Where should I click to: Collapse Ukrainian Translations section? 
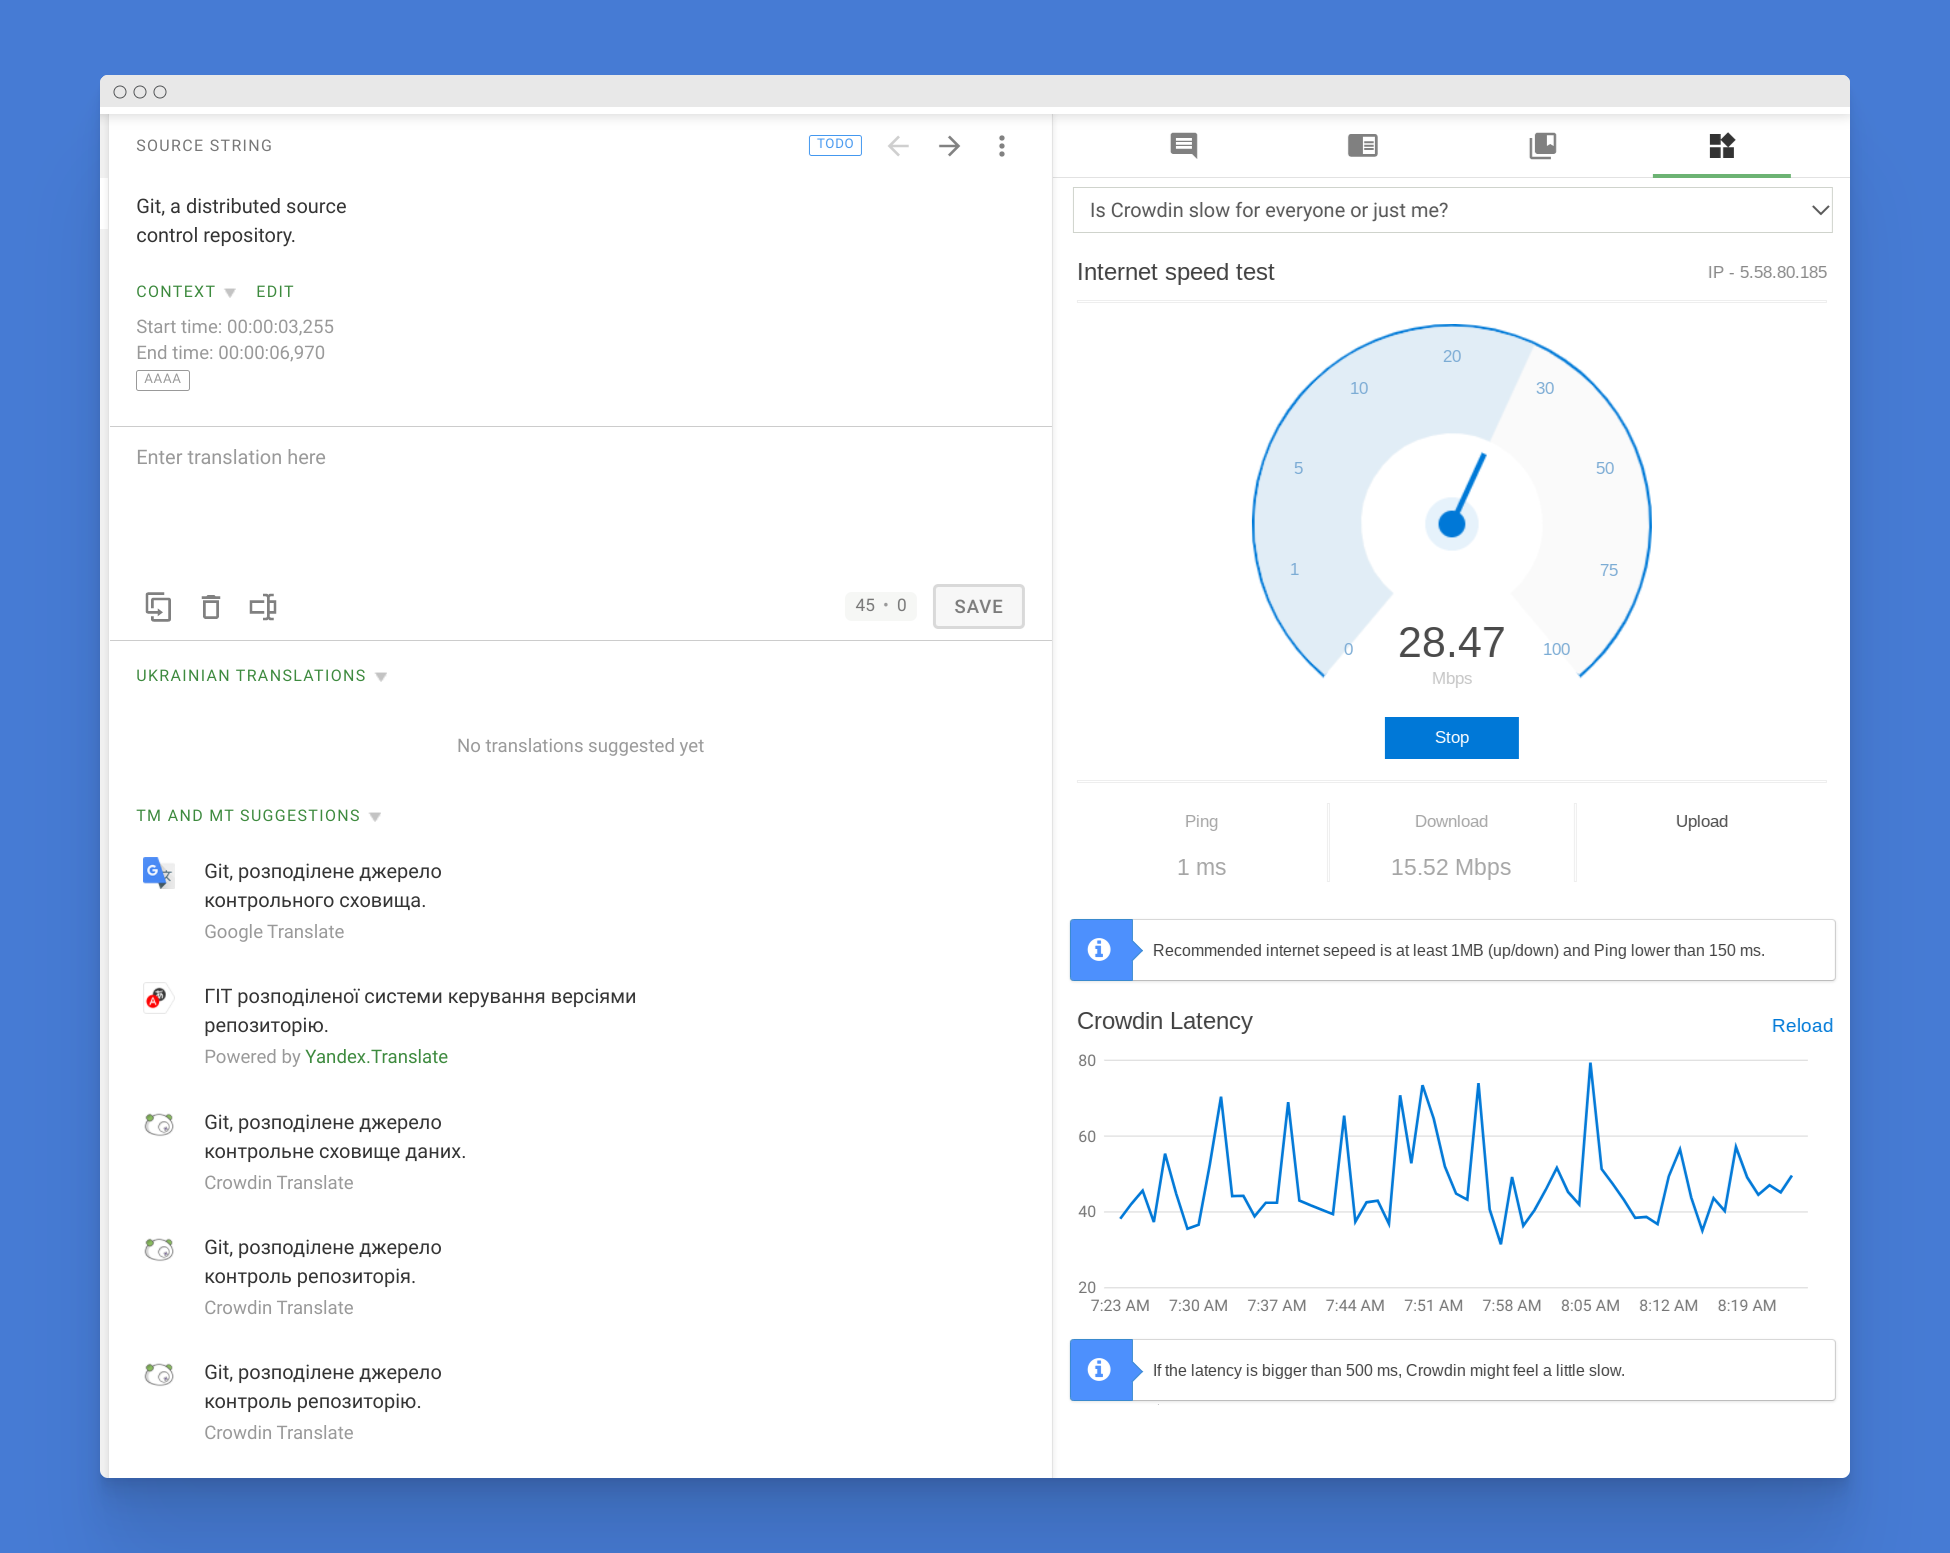tap(261, 676)
